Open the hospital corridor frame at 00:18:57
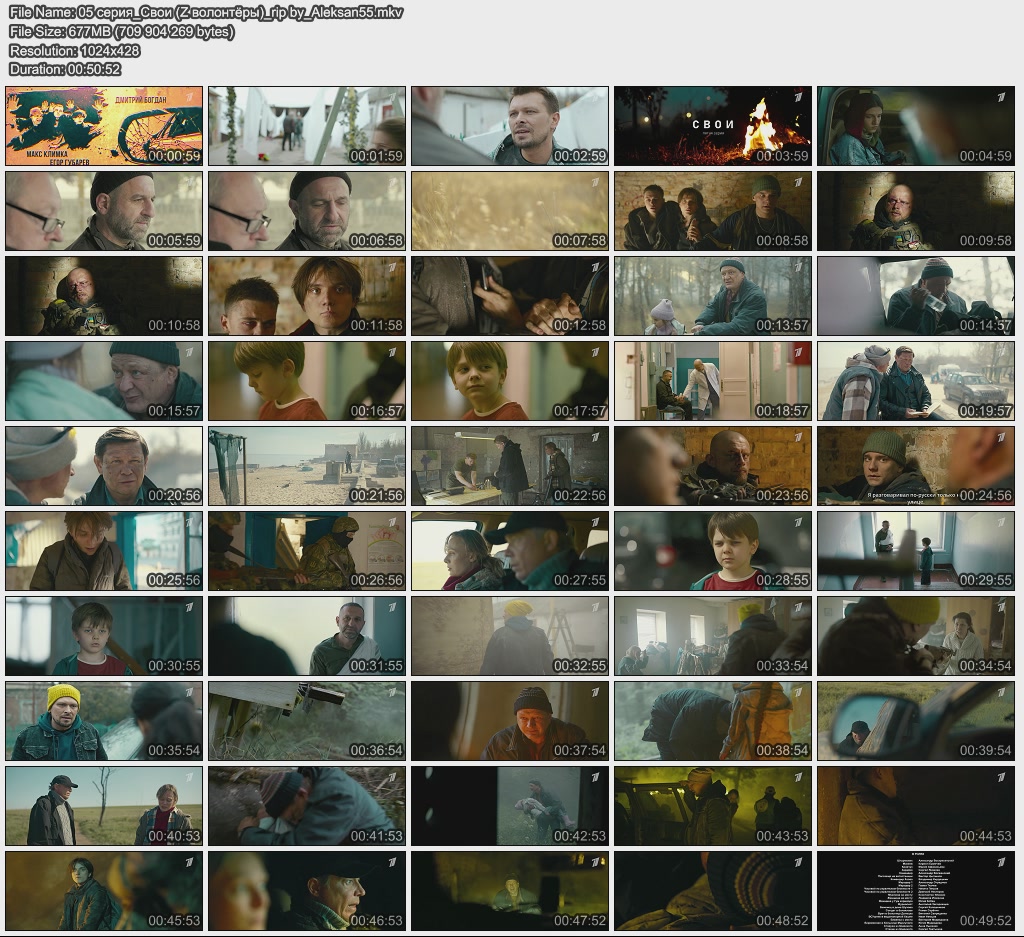This screenshot has height=937, width=1024. click(712, 381)
